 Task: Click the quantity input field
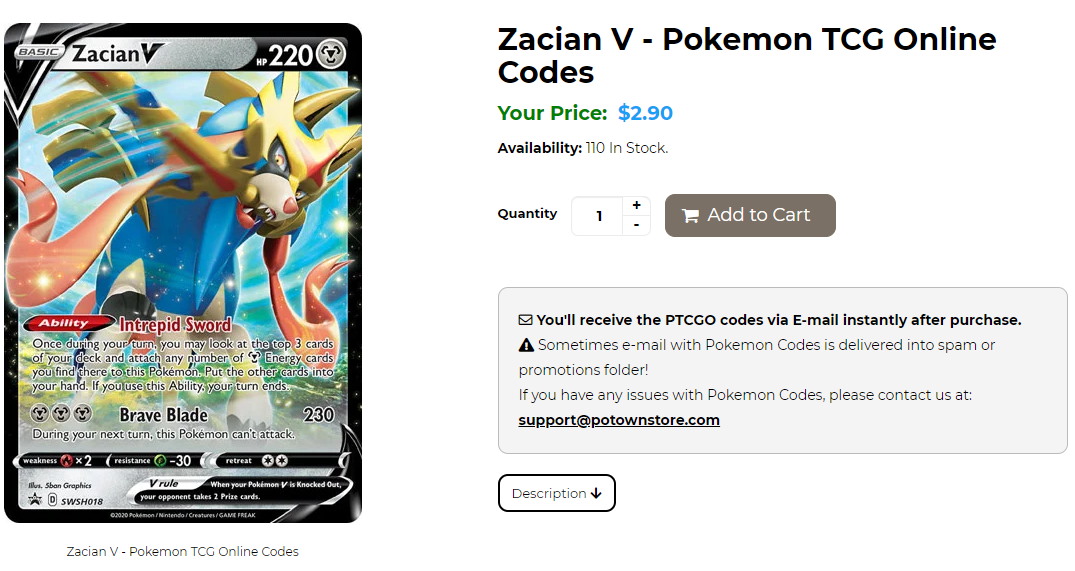598,216
